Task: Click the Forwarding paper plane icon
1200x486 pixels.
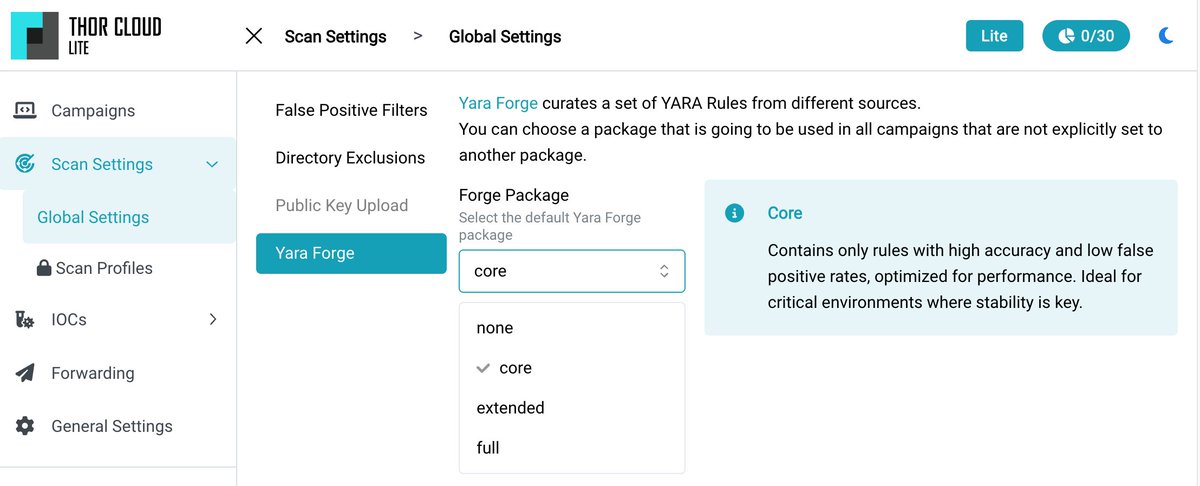Action: (x=26, y=373)
